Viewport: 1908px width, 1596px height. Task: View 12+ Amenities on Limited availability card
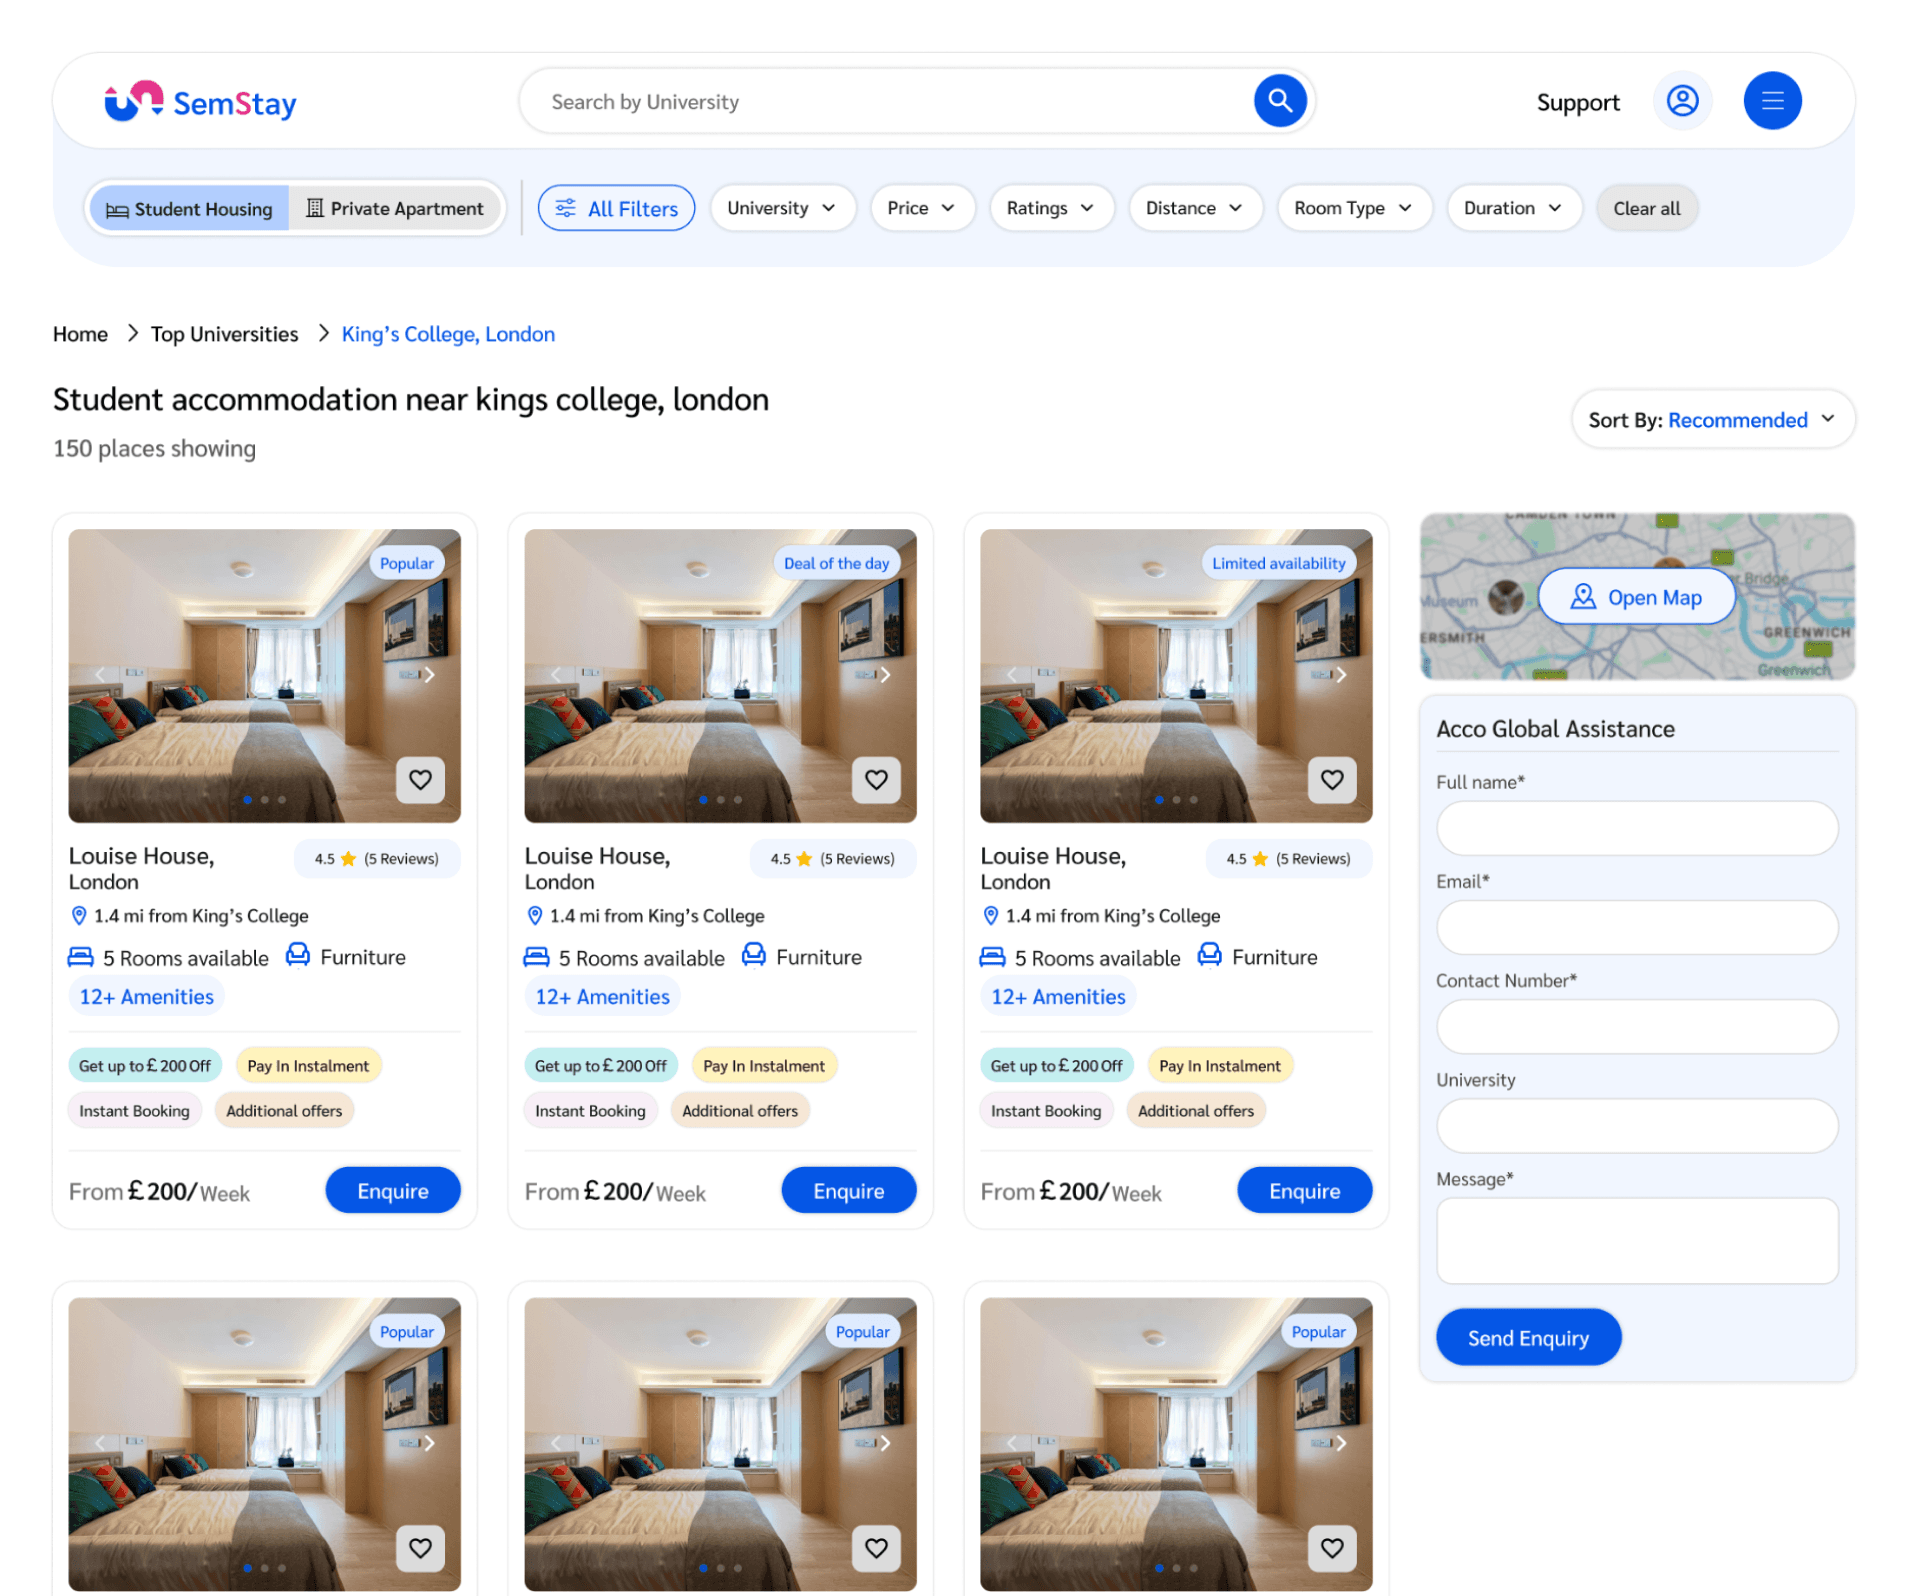[1058, 997]
